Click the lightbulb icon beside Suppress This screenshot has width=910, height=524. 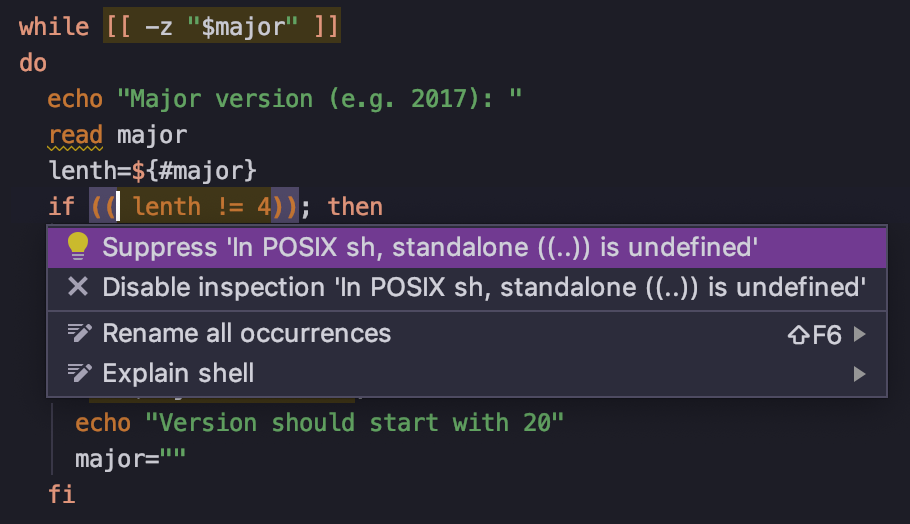(77, 247)
